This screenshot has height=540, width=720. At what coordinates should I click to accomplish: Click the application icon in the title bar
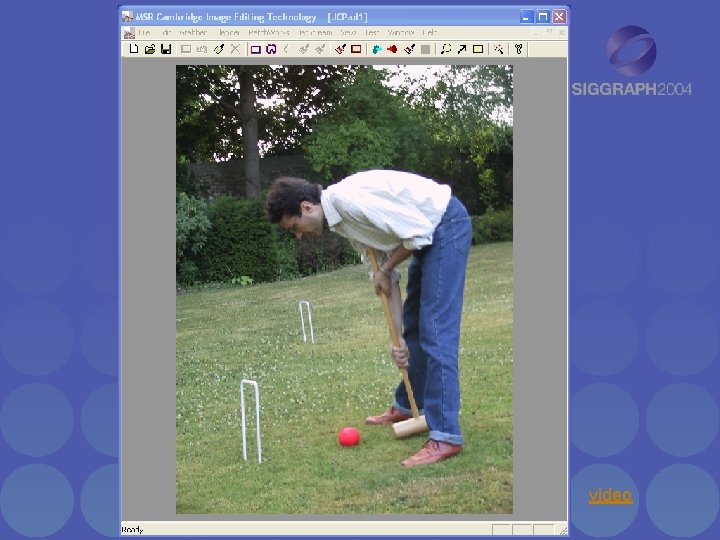click(127, 17)
